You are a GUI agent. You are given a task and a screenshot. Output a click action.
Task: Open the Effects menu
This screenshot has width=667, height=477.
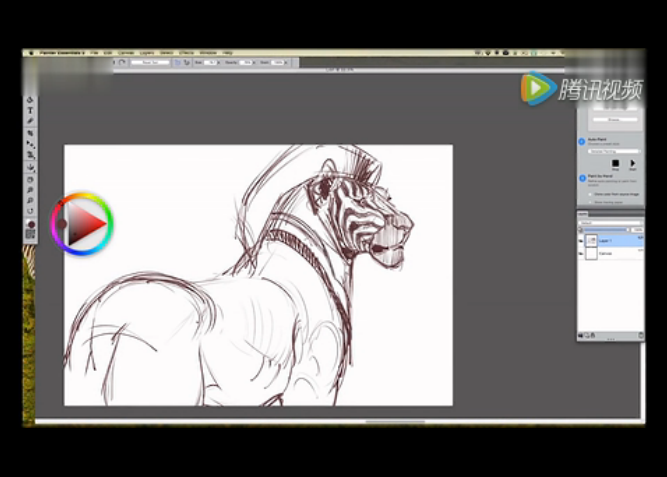(x=186, y=53)
